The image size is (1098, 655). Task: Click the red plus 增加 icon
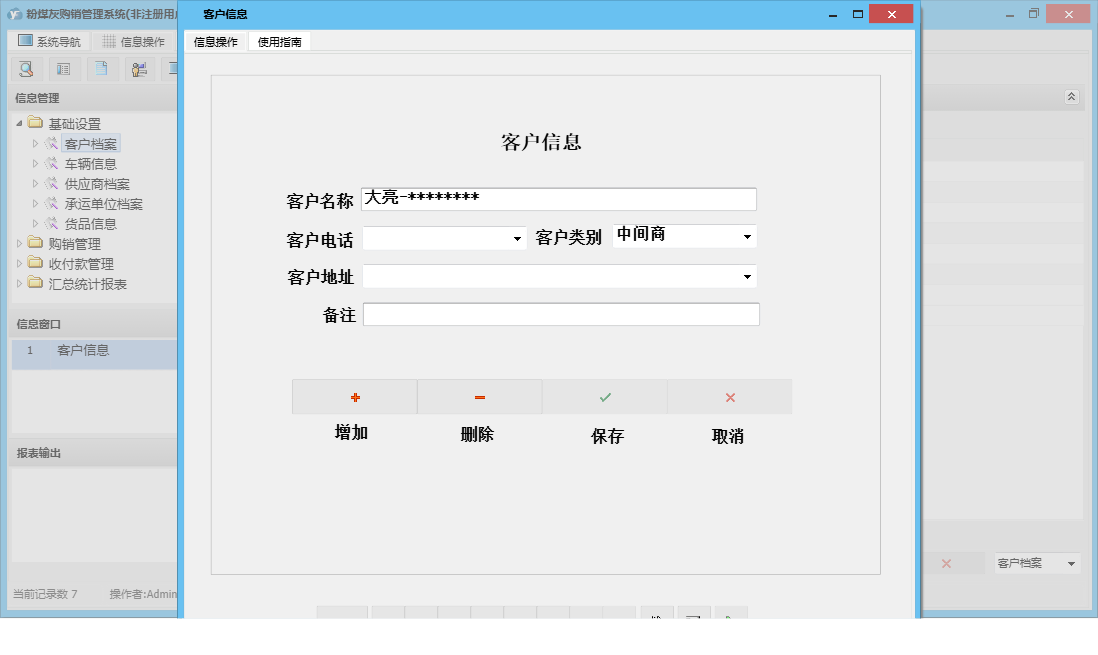pyautogui.click(x=354, y=396)
